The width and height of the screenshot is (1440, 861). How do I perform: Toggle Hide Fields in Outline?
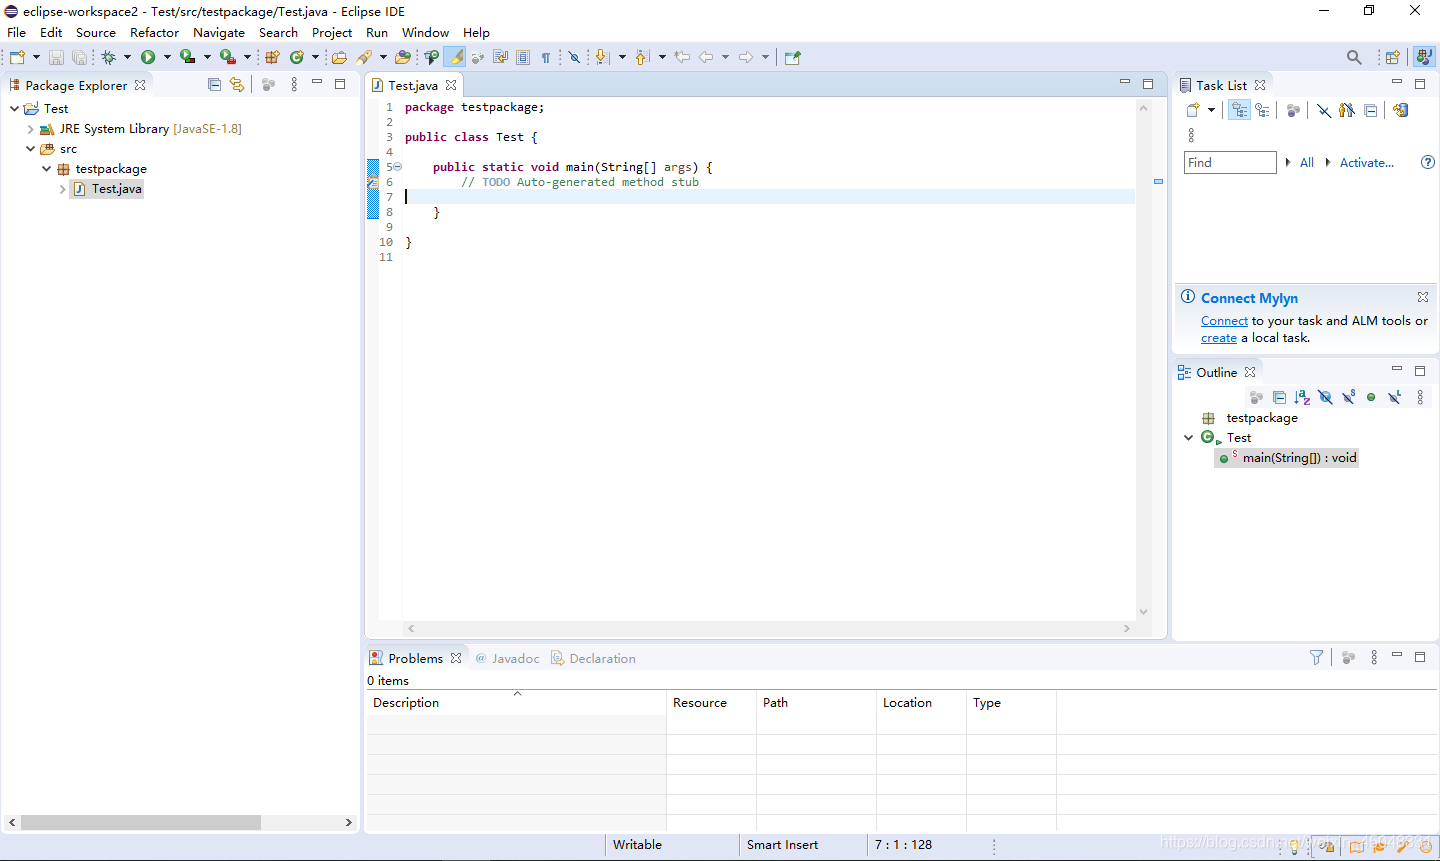click(1325, 397)
